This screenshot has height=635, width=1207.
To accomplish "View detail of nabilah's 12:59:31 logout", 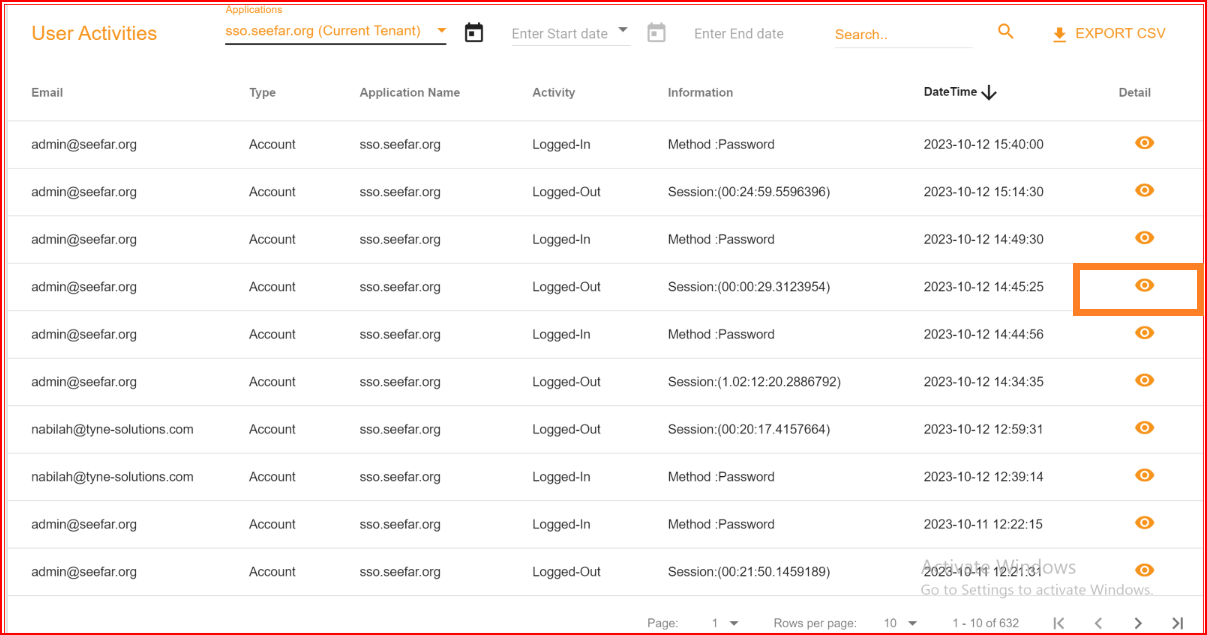I will 1144,428.
